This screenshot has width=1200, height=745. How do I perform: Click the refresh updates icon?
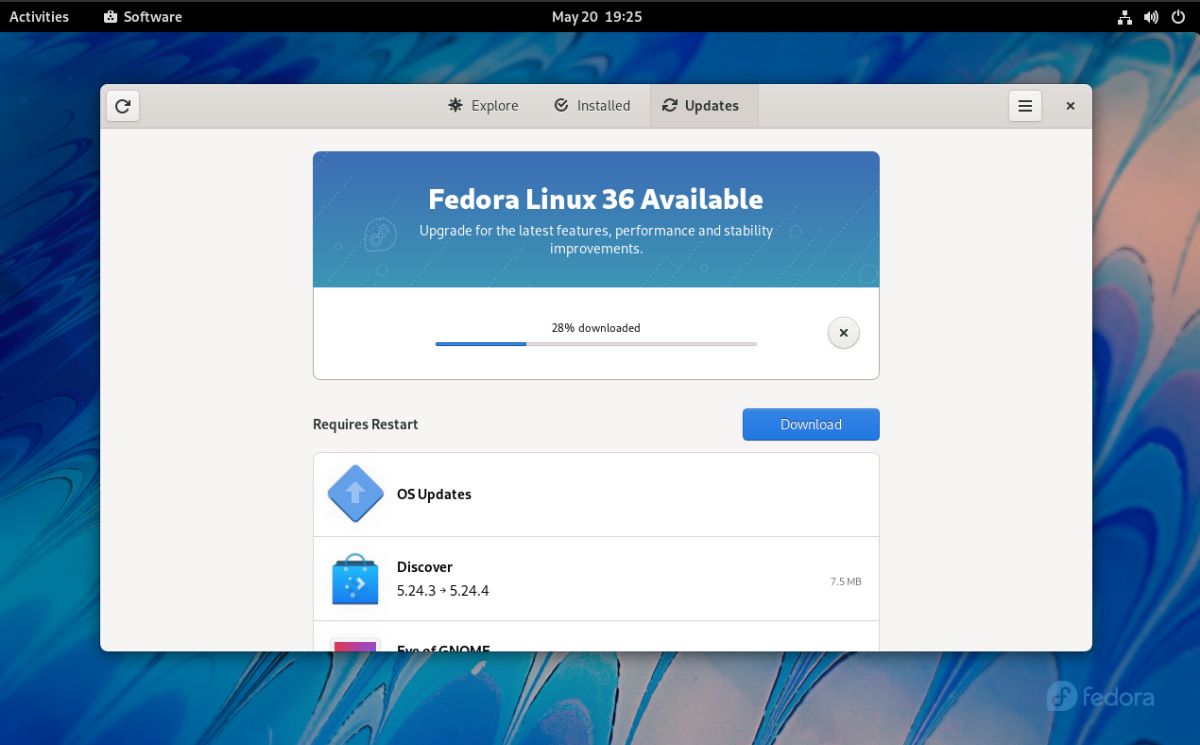[122, 105]
